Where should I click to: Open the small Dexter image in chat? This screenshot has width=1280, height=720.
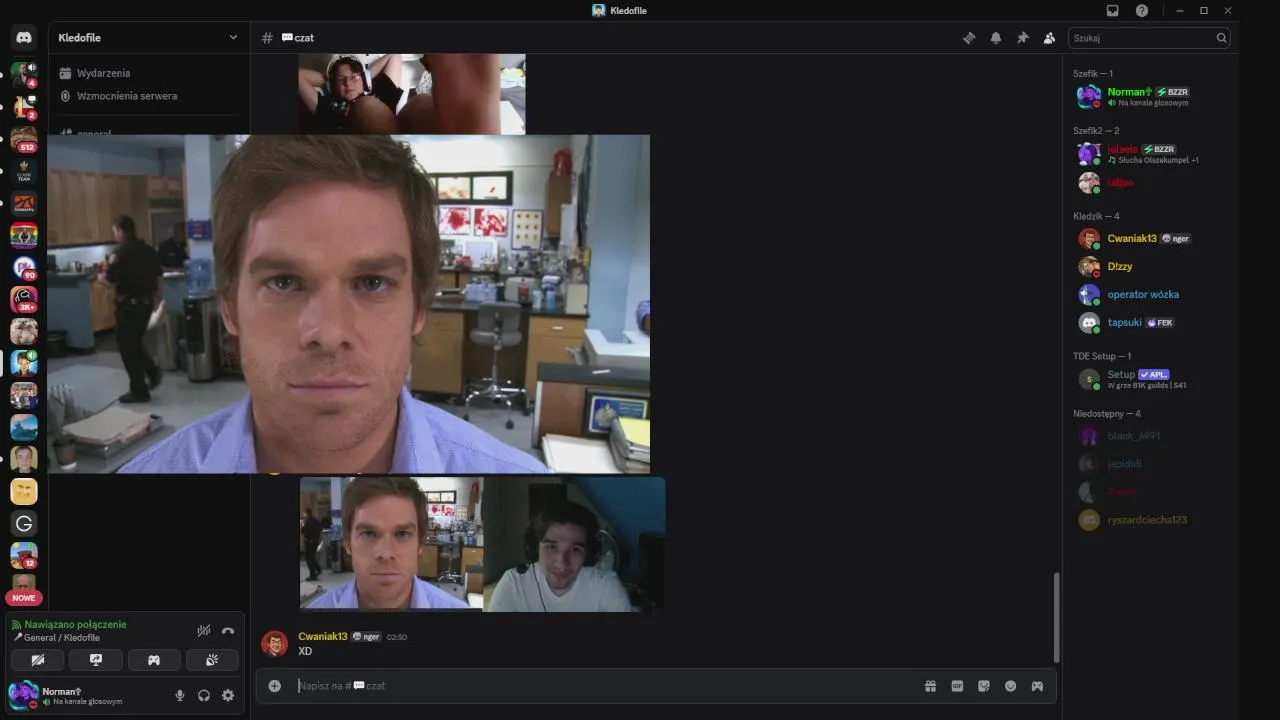click(391, 544)
